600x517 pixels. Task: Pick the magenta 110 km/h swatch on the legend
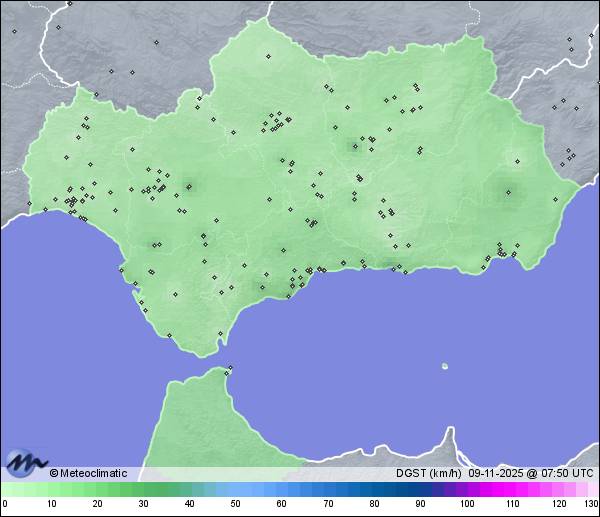tap(512, 489)
